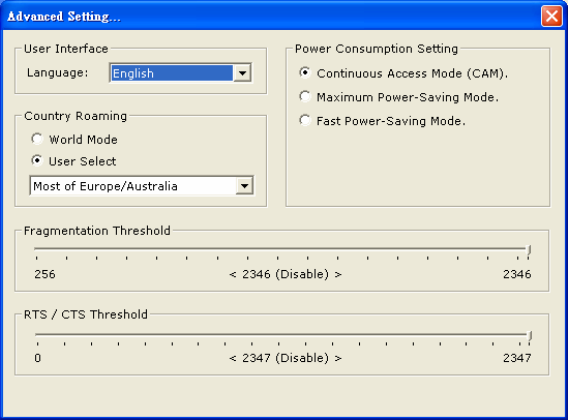This screenshot has width=568, height=420.
Task: Click Fragmentation Threshold slider thumb
Action: pyautogui.click(x=529, y=250)
